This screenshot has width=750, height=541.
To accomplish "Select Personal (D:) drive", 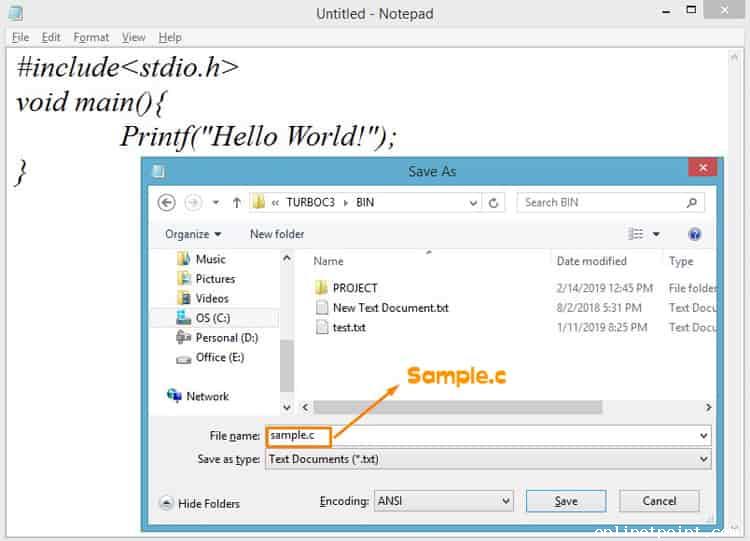I will [x=227, y=338].
